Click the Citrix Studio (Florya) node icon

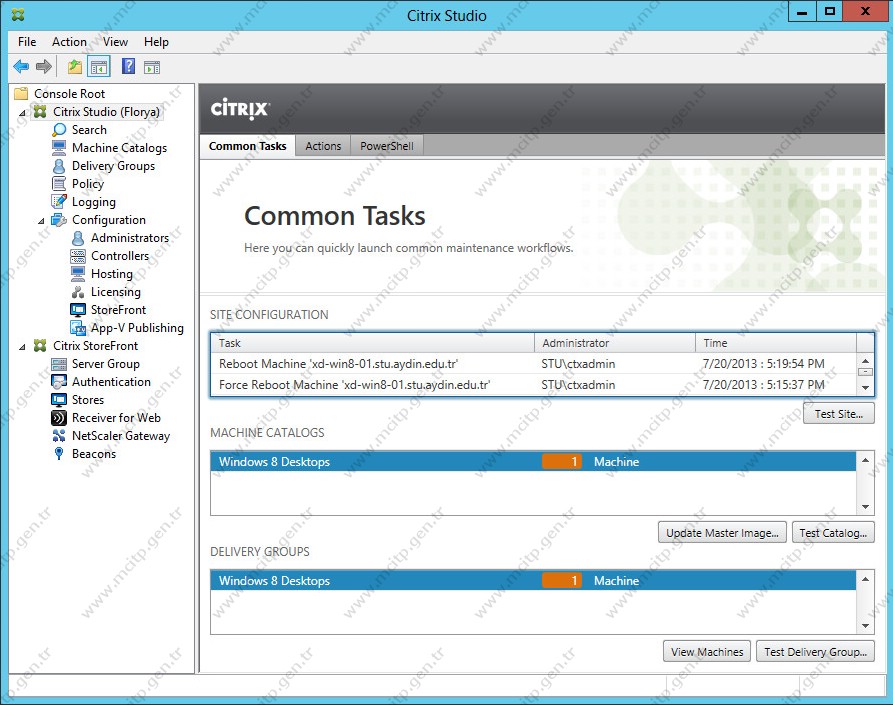(x=40, y=112)
